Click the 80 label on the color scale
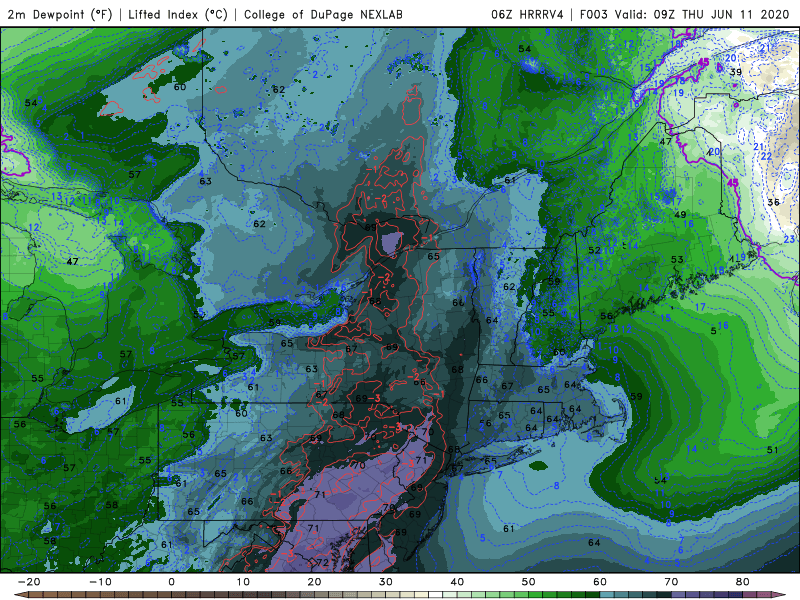 click(743, 582)
